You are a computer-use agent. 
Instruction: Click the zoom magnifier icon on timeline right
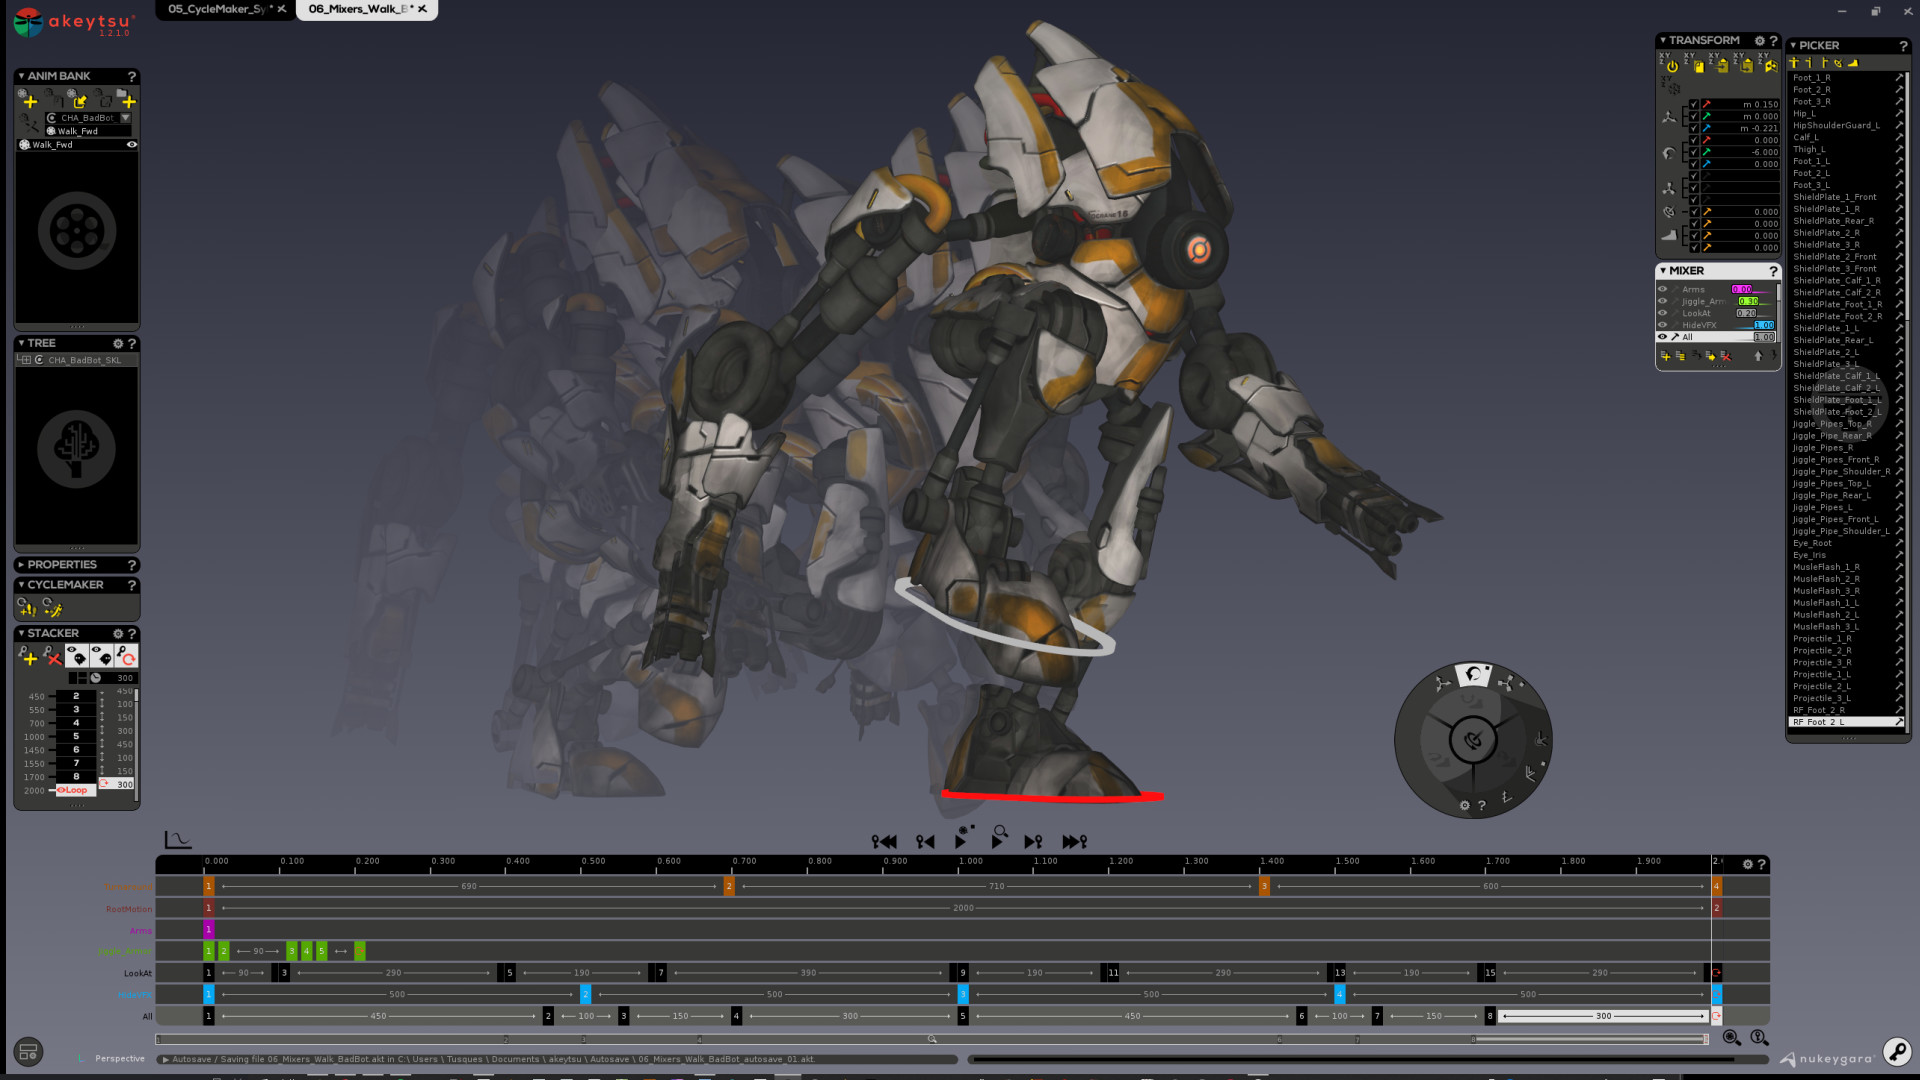(x=1731, y=1038)
